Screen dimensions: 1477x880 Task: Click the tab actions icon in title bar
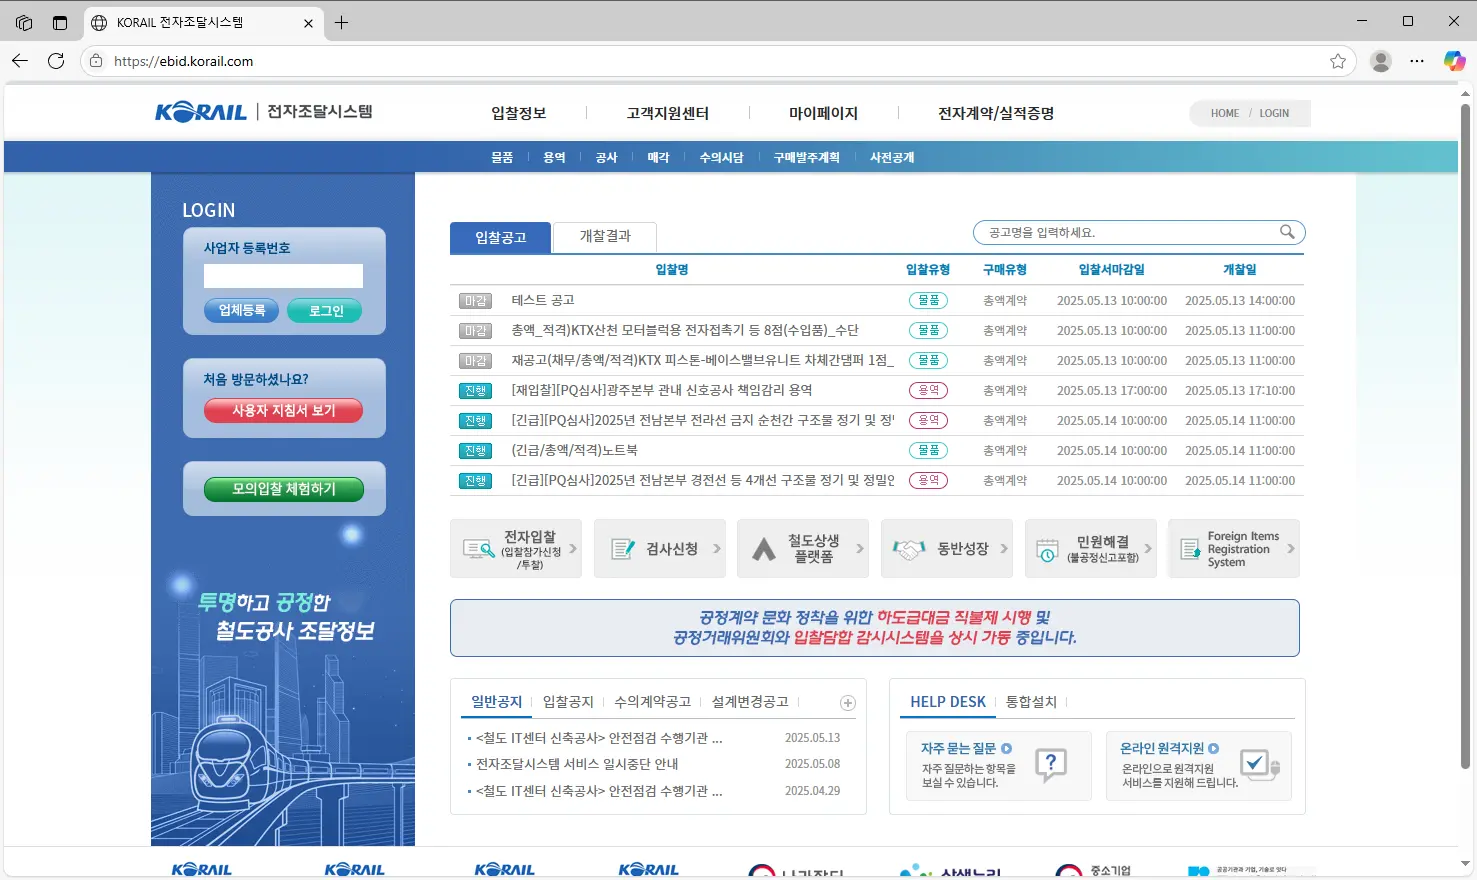coord(60,22)
